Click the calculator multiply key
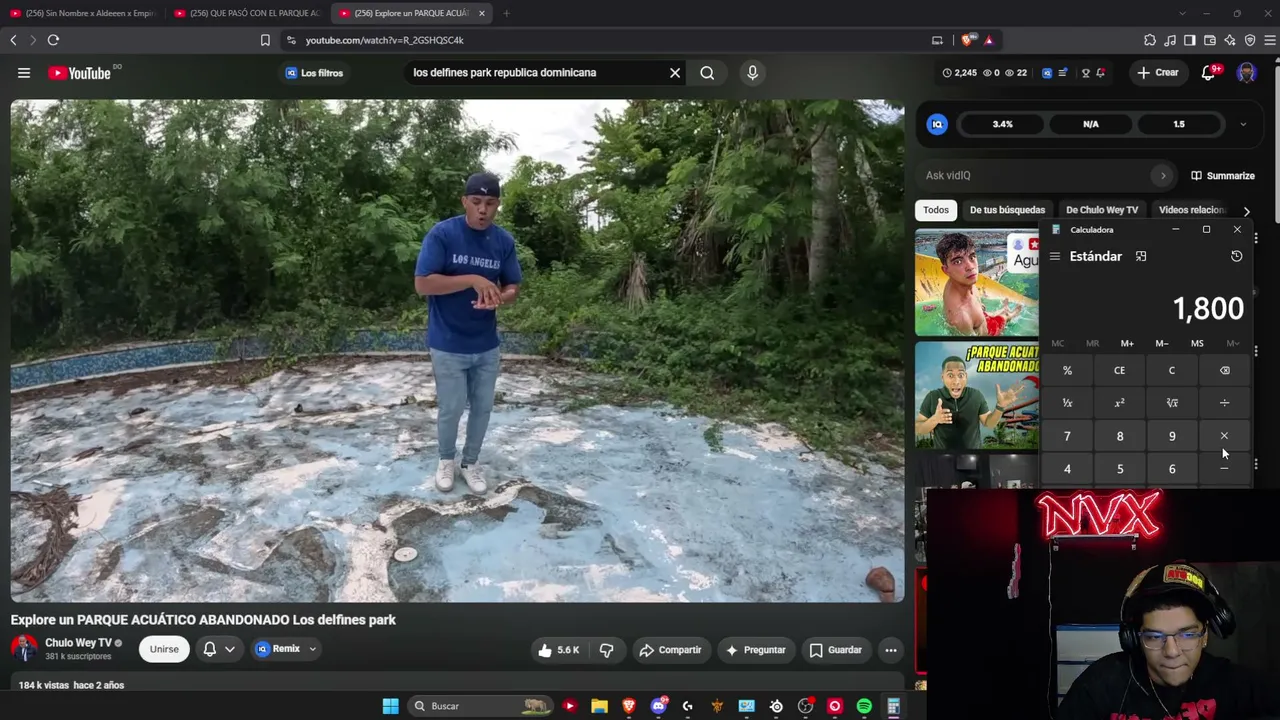 1224,436
